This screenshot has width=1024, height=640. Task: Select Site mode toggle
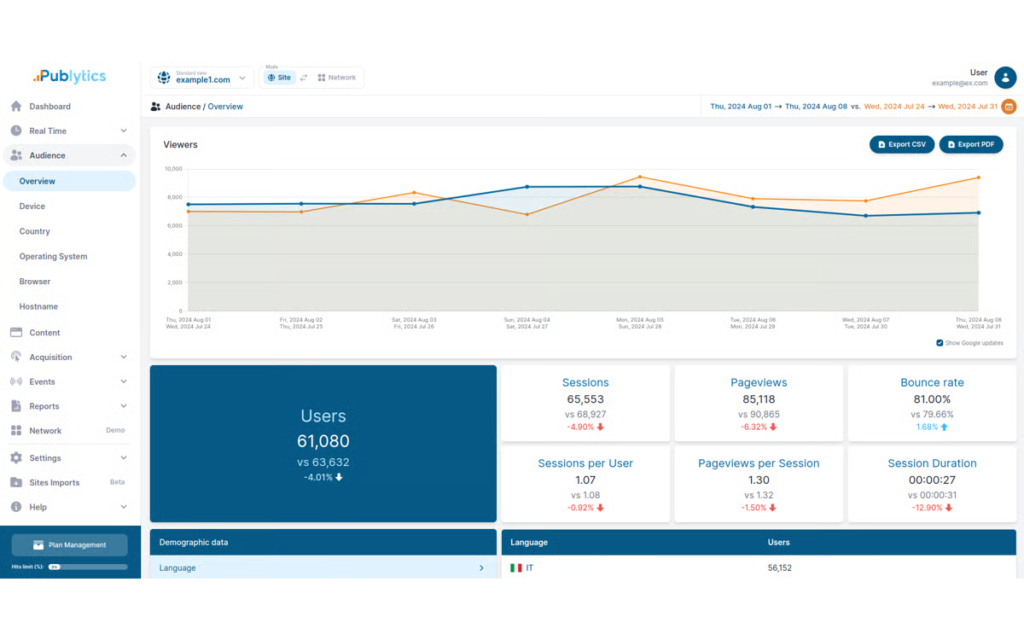pos(280,78)
